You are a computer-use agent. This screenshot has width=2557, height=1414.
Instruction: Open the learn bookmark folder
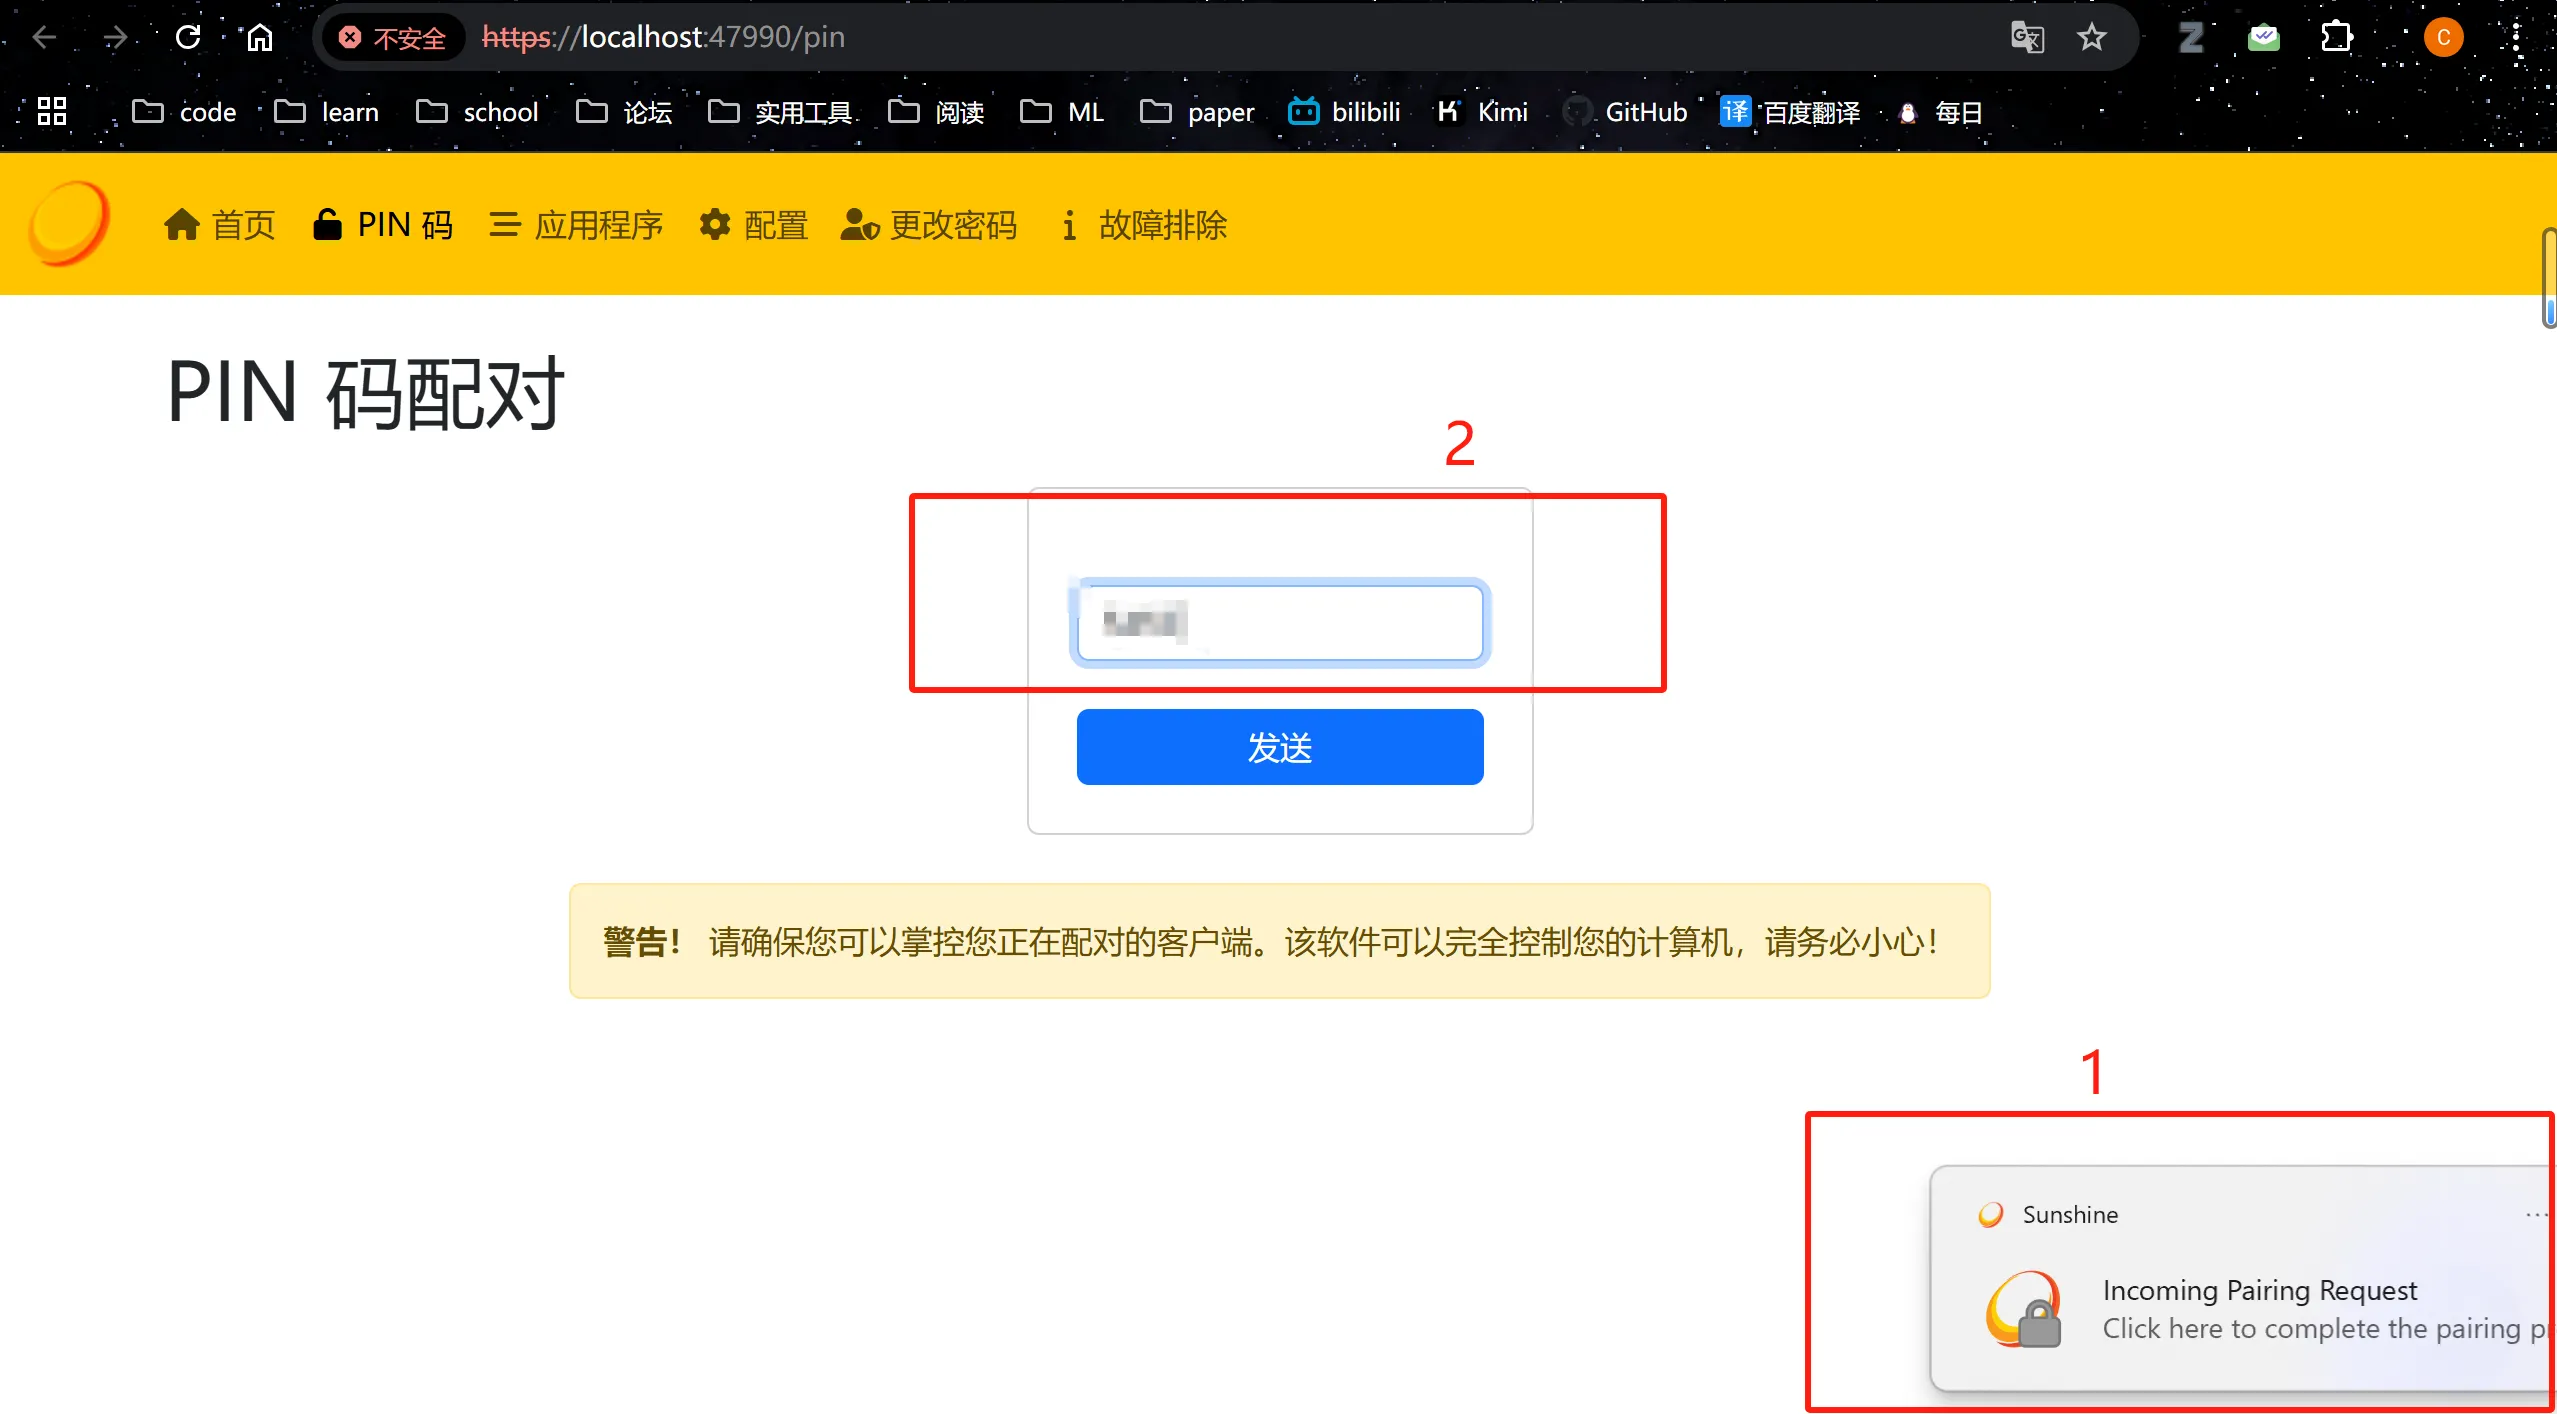[326, 112]
